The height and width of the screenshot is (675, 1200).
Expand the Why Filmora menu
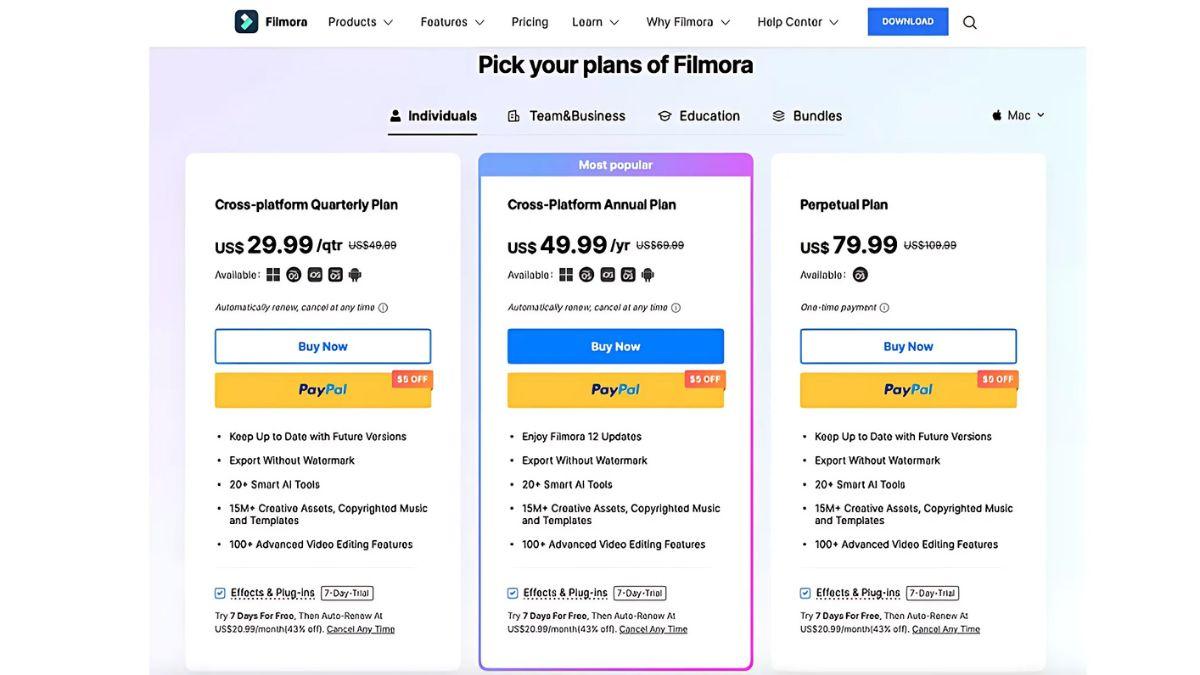click(x=688, y=22)
